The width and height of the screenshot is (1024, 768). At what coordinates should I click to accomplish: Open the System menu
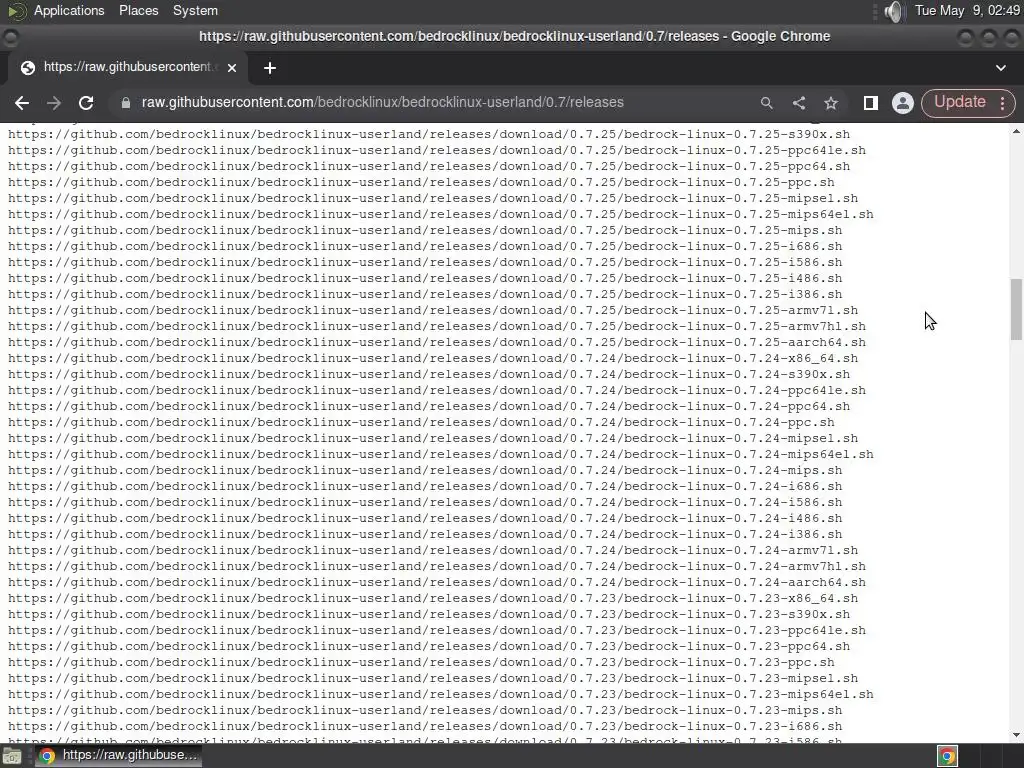point(195,10)
